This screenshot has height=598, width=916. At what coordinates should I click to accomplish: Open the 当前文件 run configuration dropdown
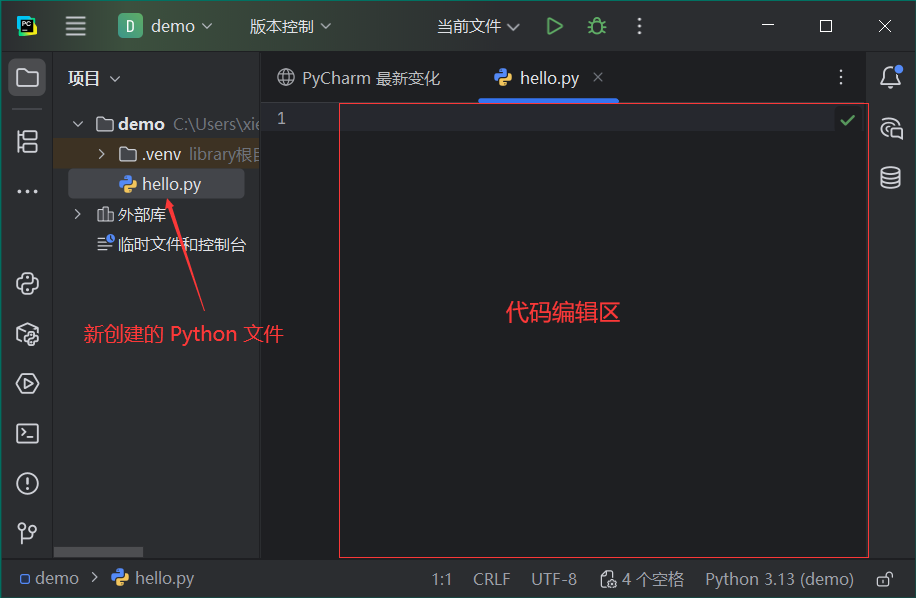tap(478, 26)
